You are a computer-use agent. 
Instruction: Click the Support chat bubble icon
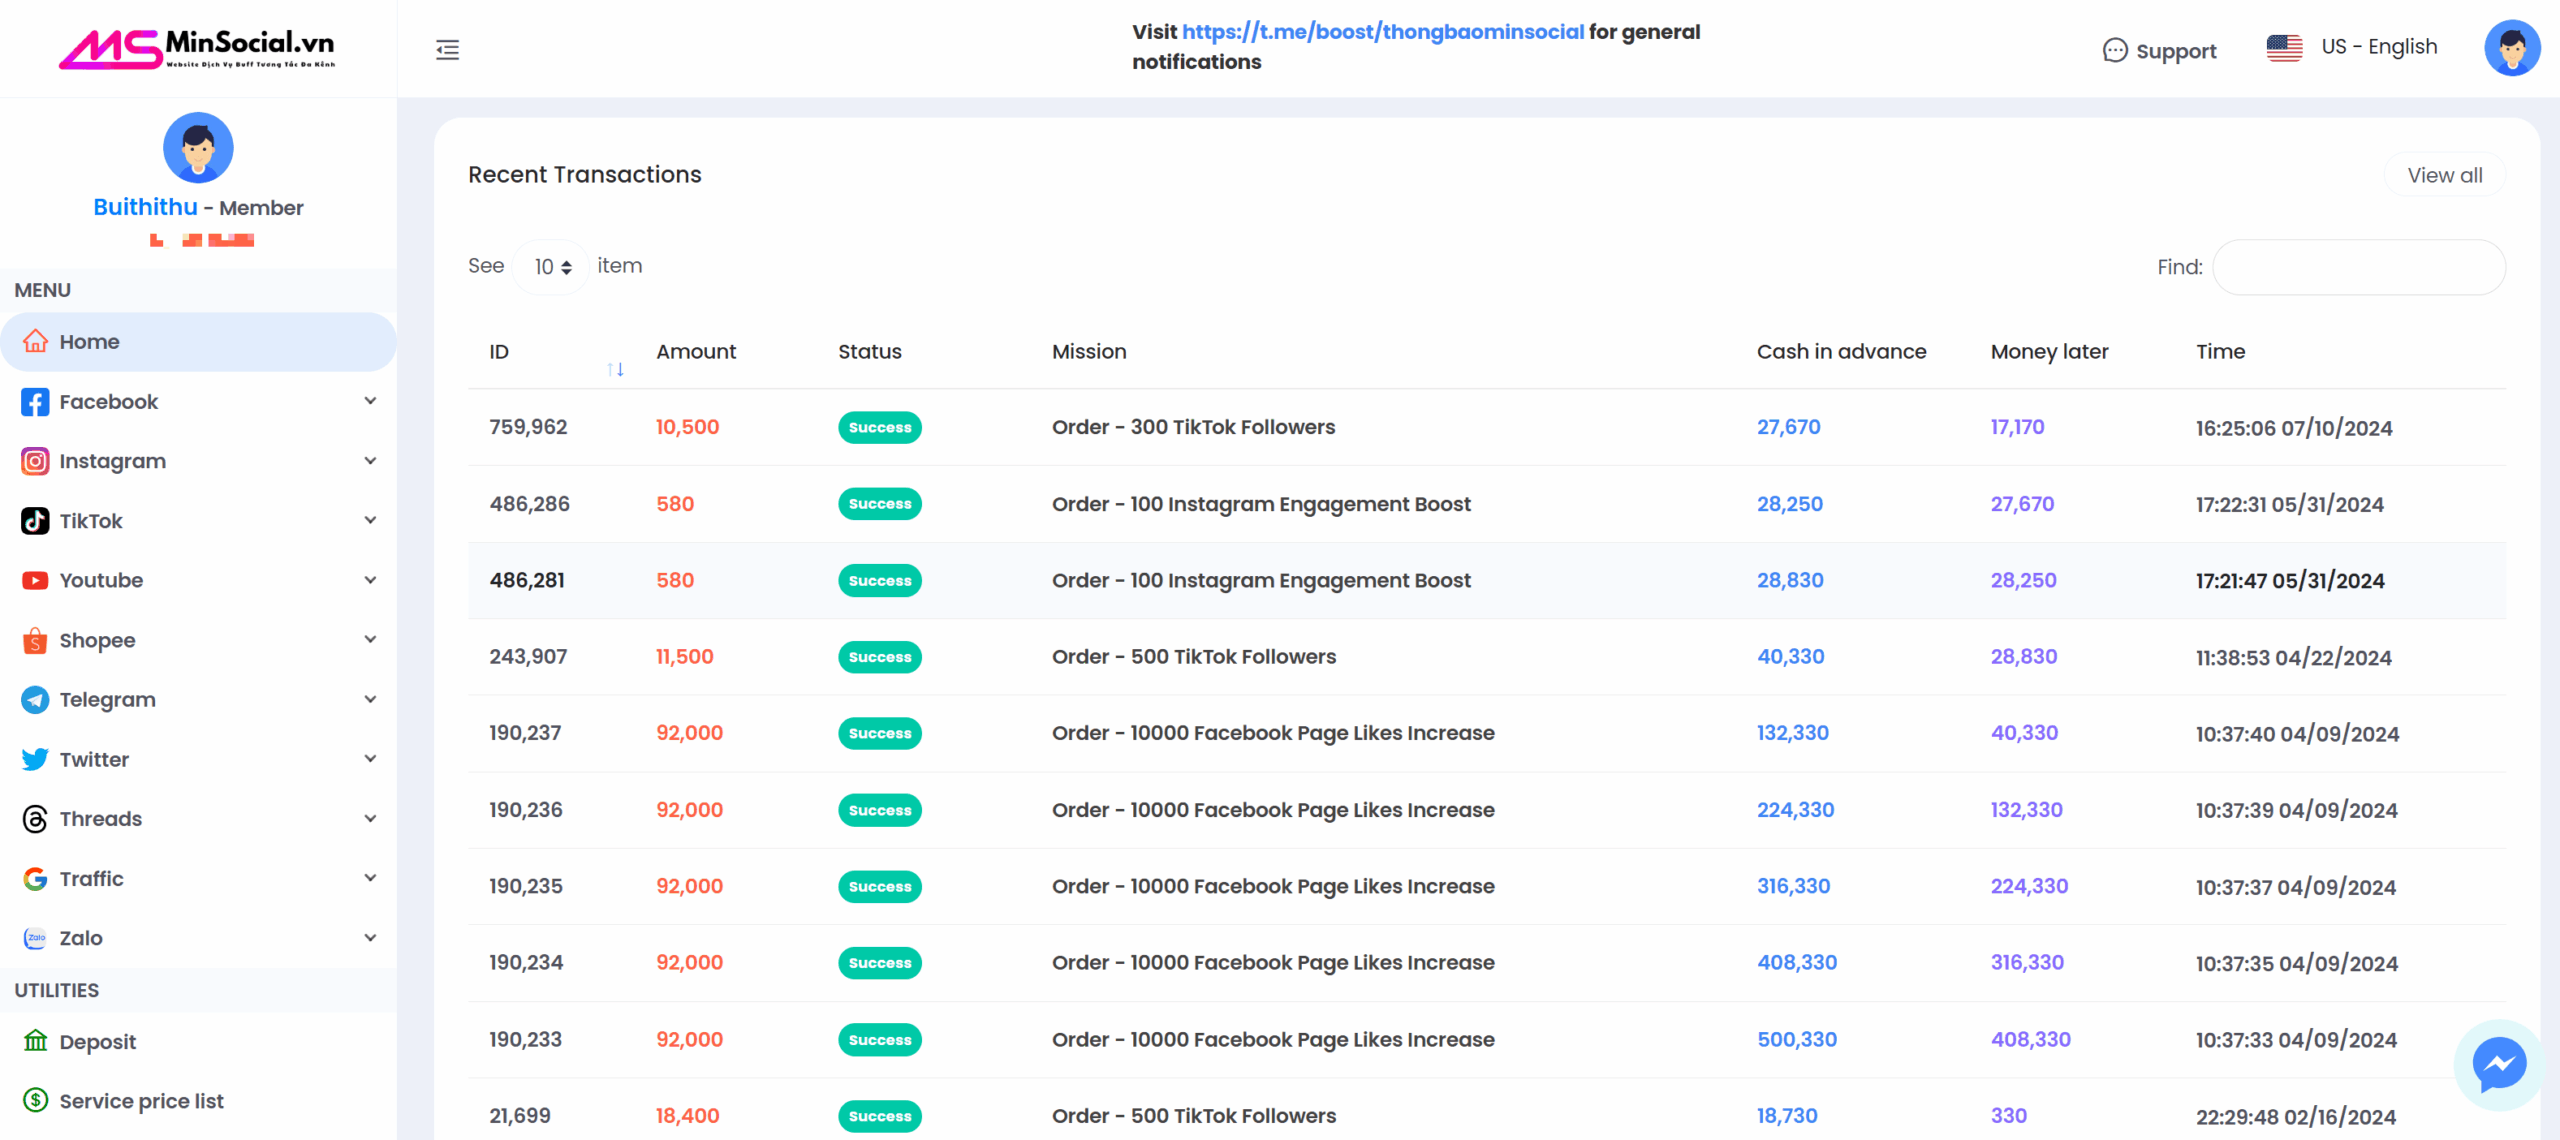[x=2114, y=50]
